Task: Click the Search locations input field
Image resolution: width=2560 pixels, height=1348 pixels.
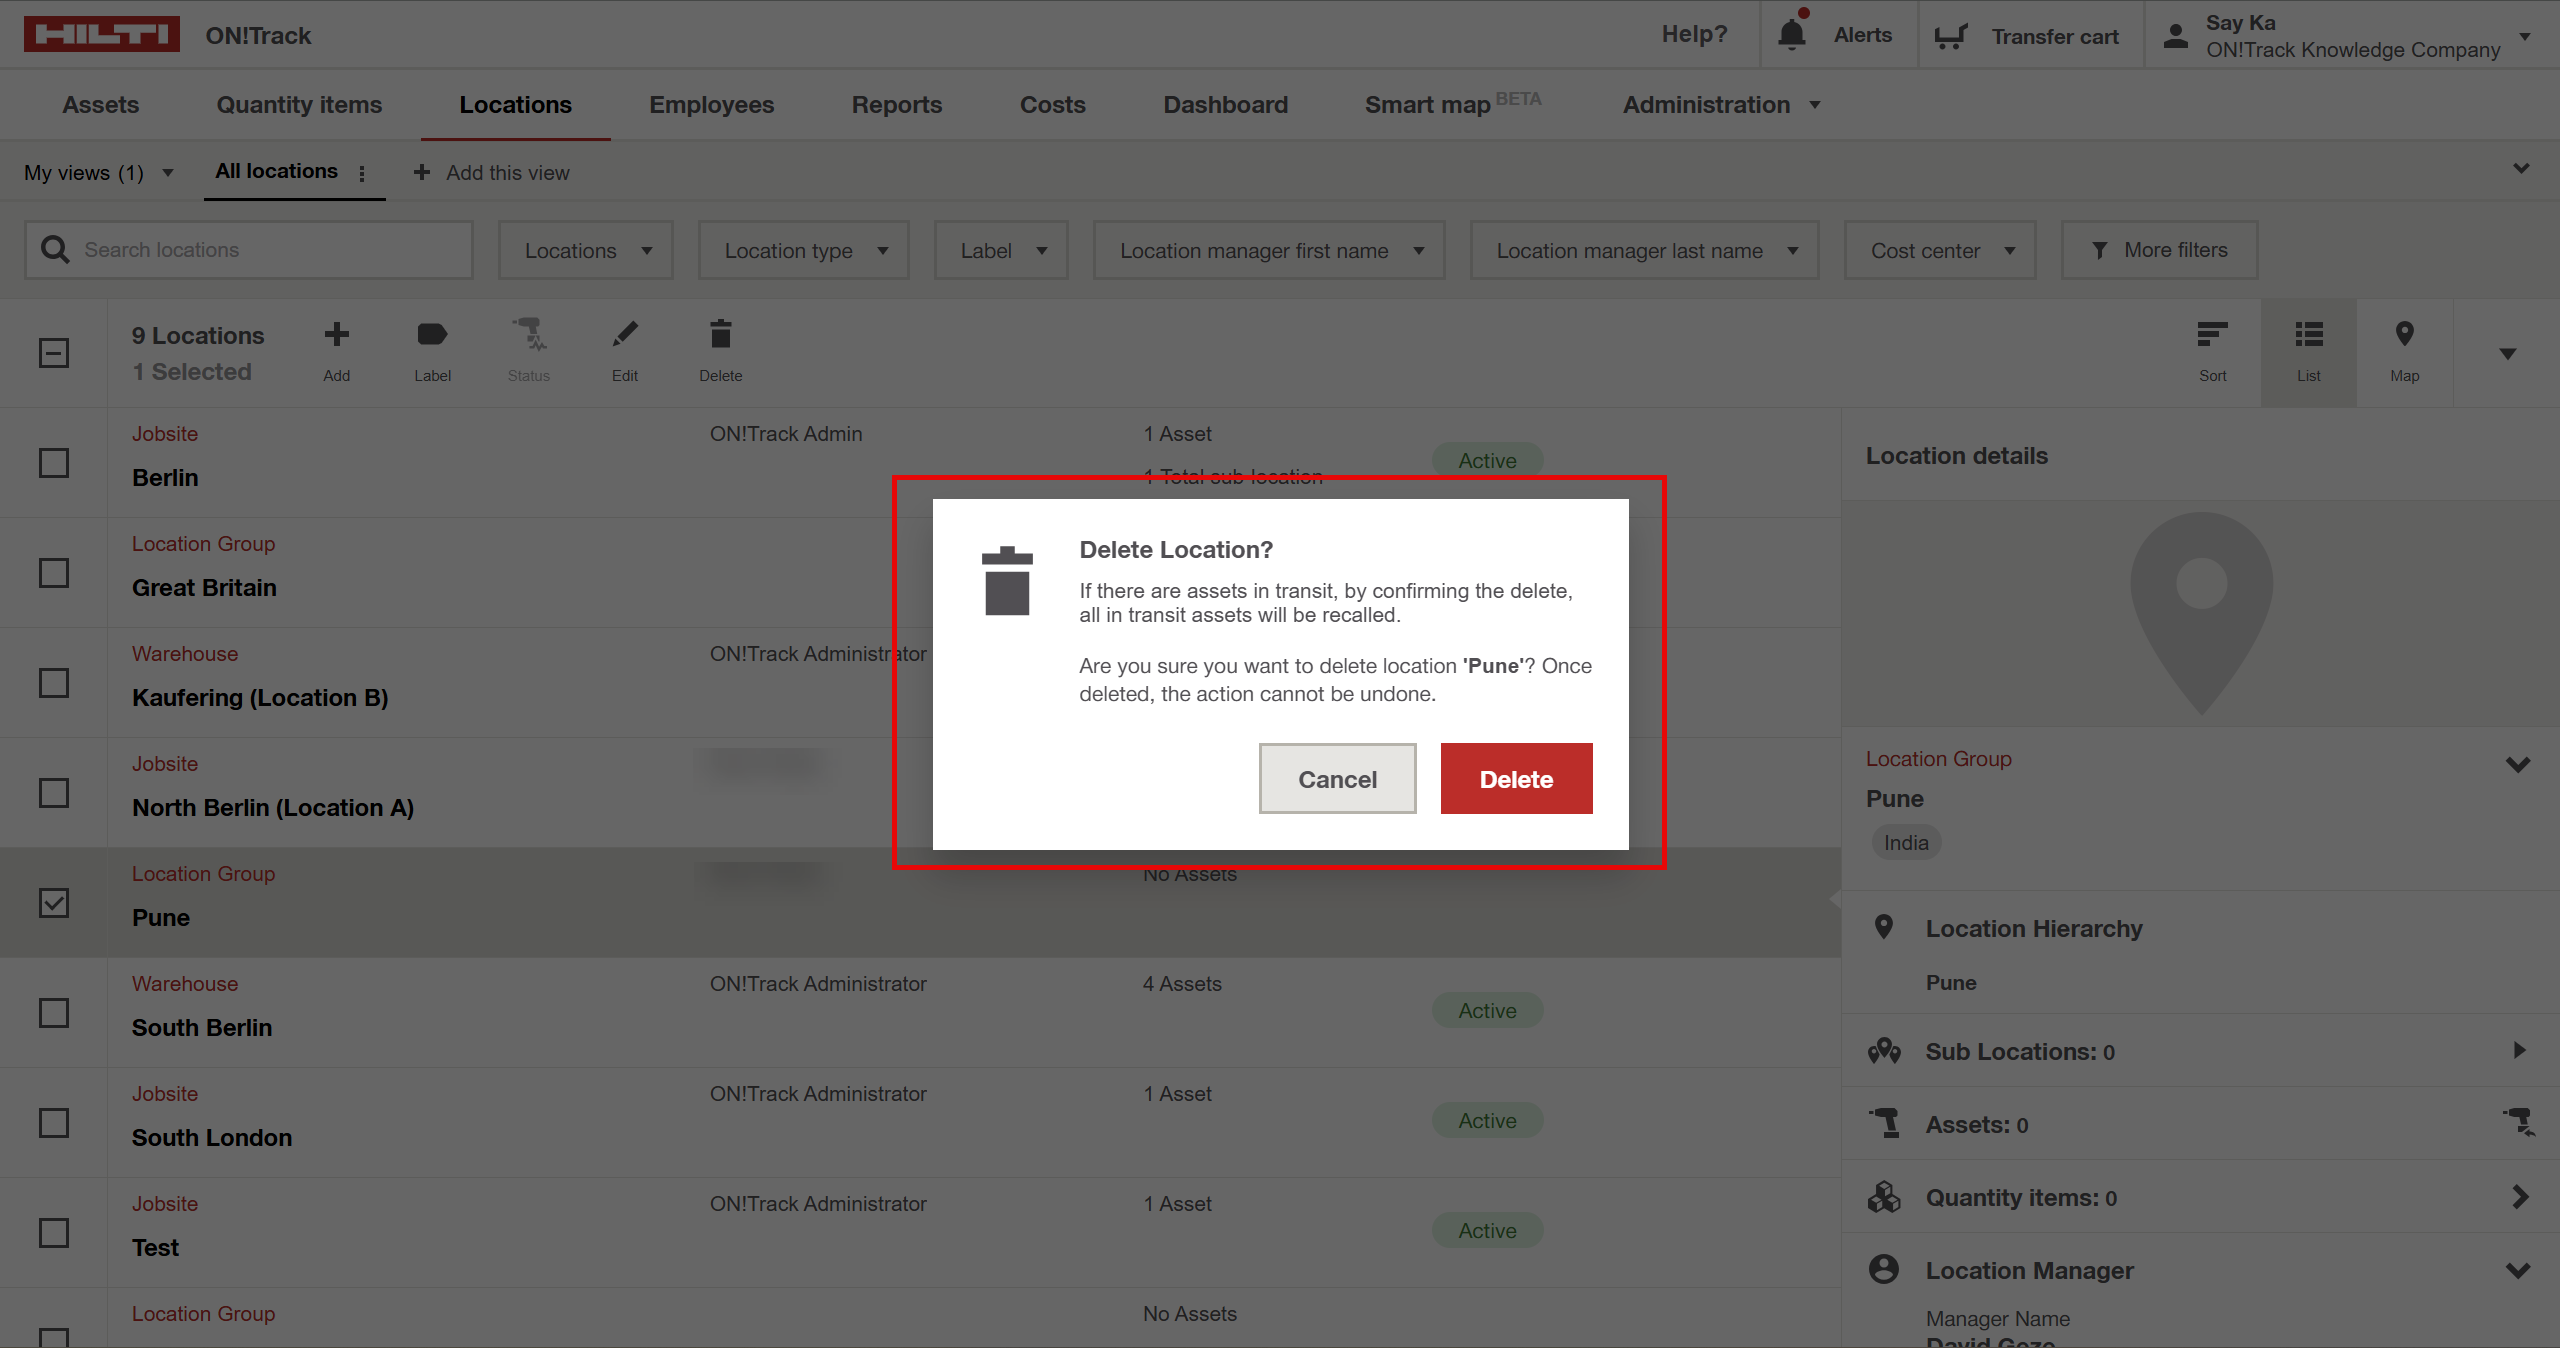Action: (x=249, y=250)
